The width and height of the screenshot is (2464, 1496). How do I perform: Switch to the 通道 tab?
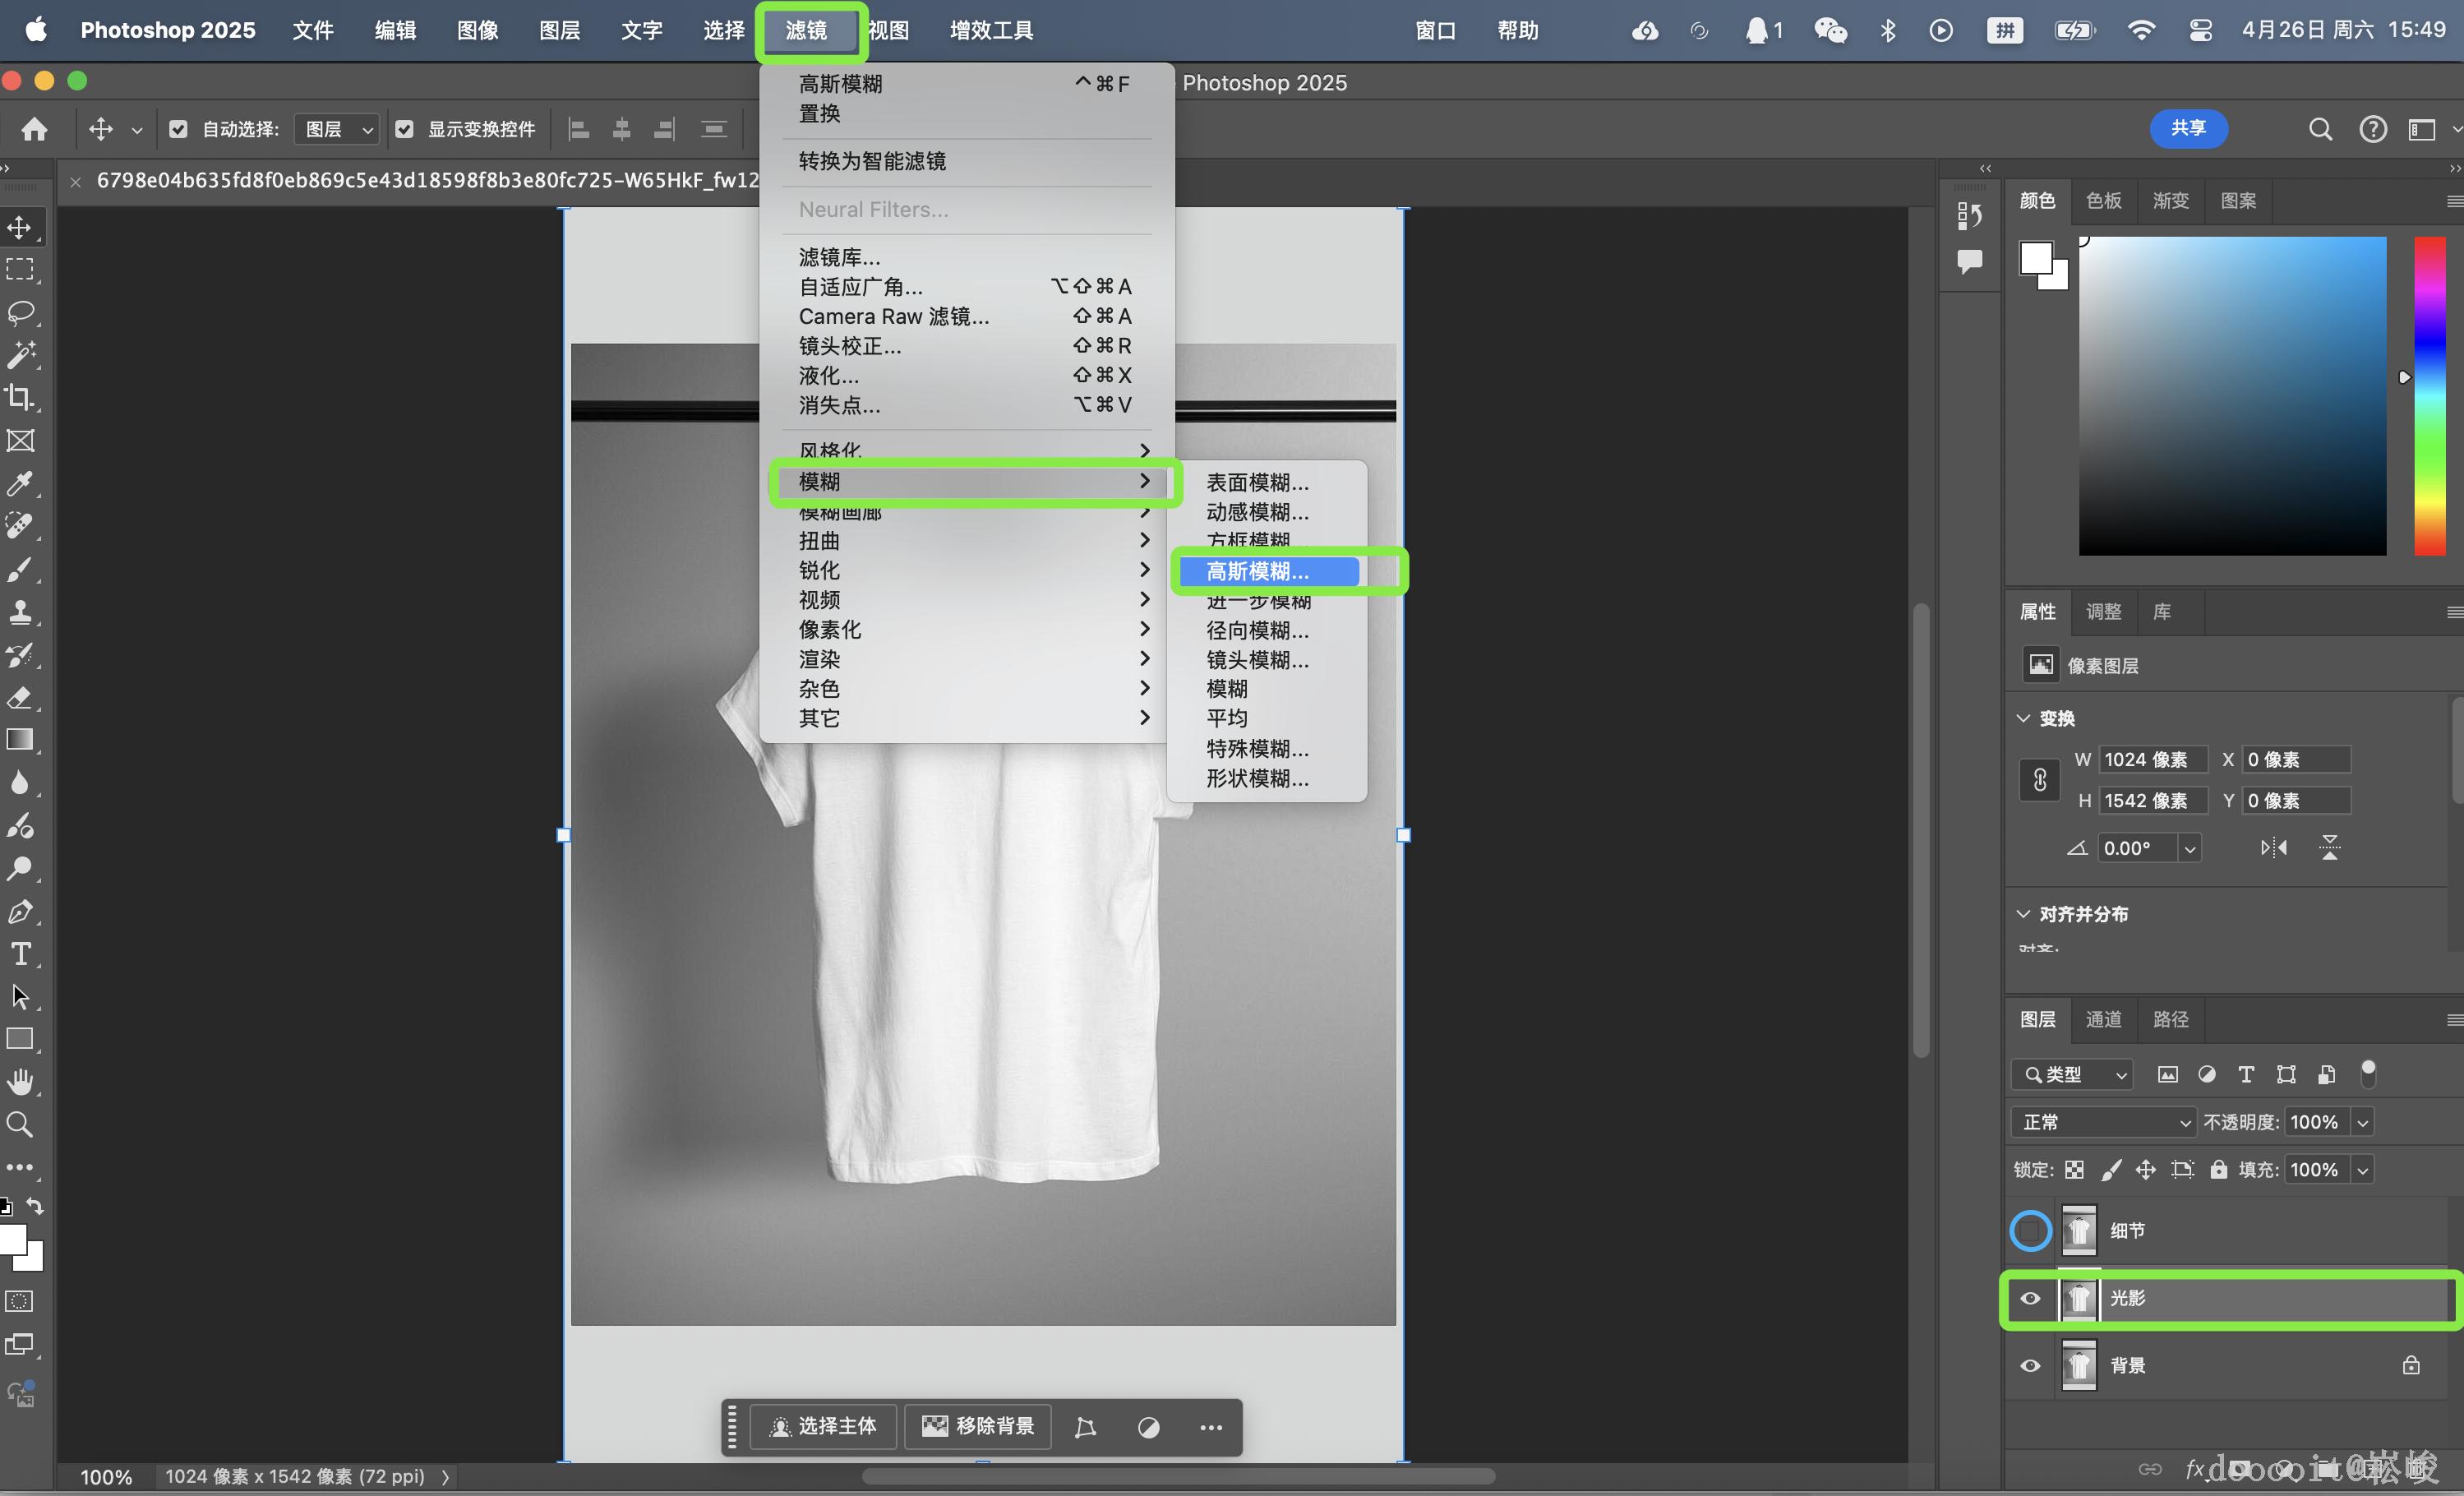2103,1019
